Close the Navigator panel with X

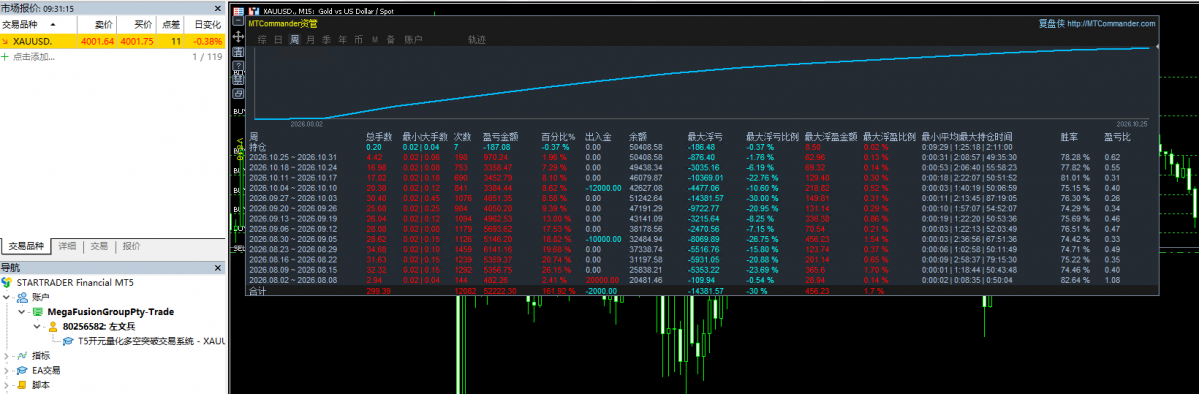pyautogui.click(x=218, y=268)
